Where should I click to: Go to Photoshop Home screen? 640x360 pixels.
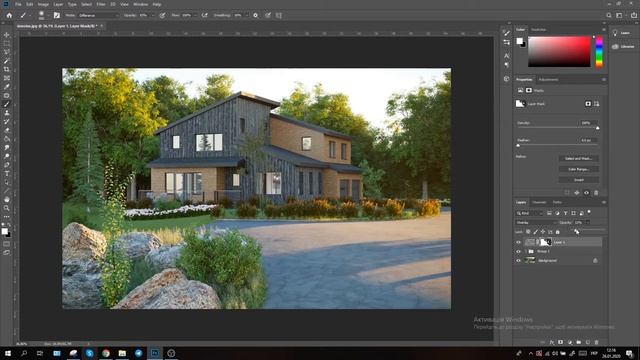[x=9, y=15]
